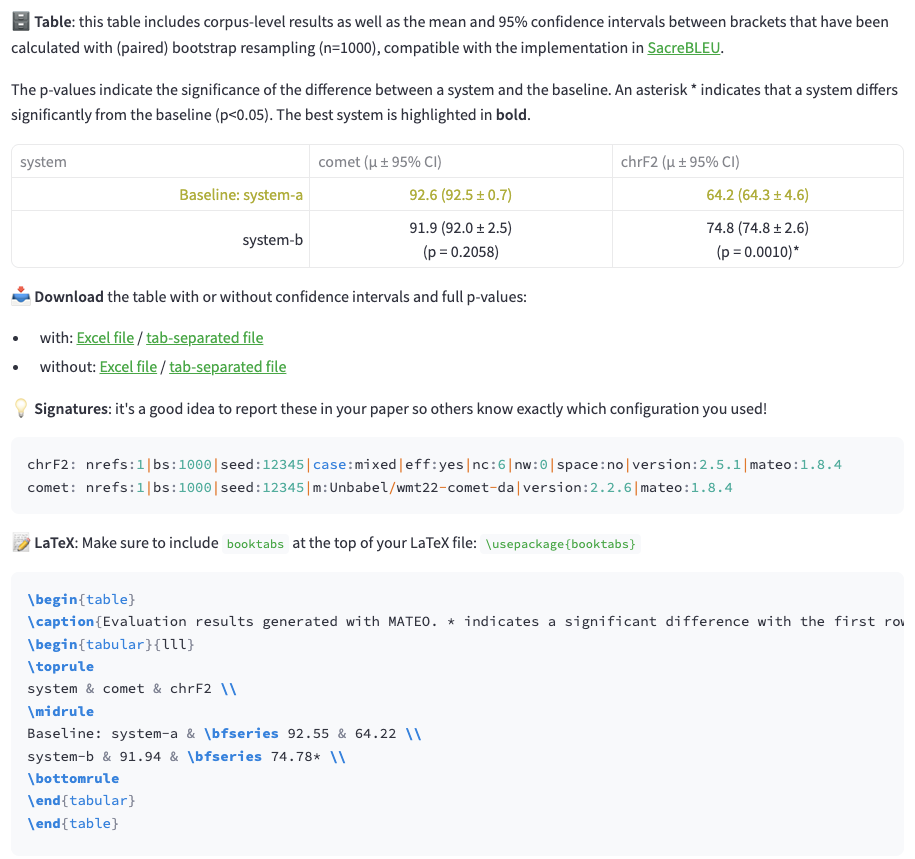915x859 pixels.
Task: Click the '\end{tabular}' LaTeX line
Action: (x=81, y=801)
